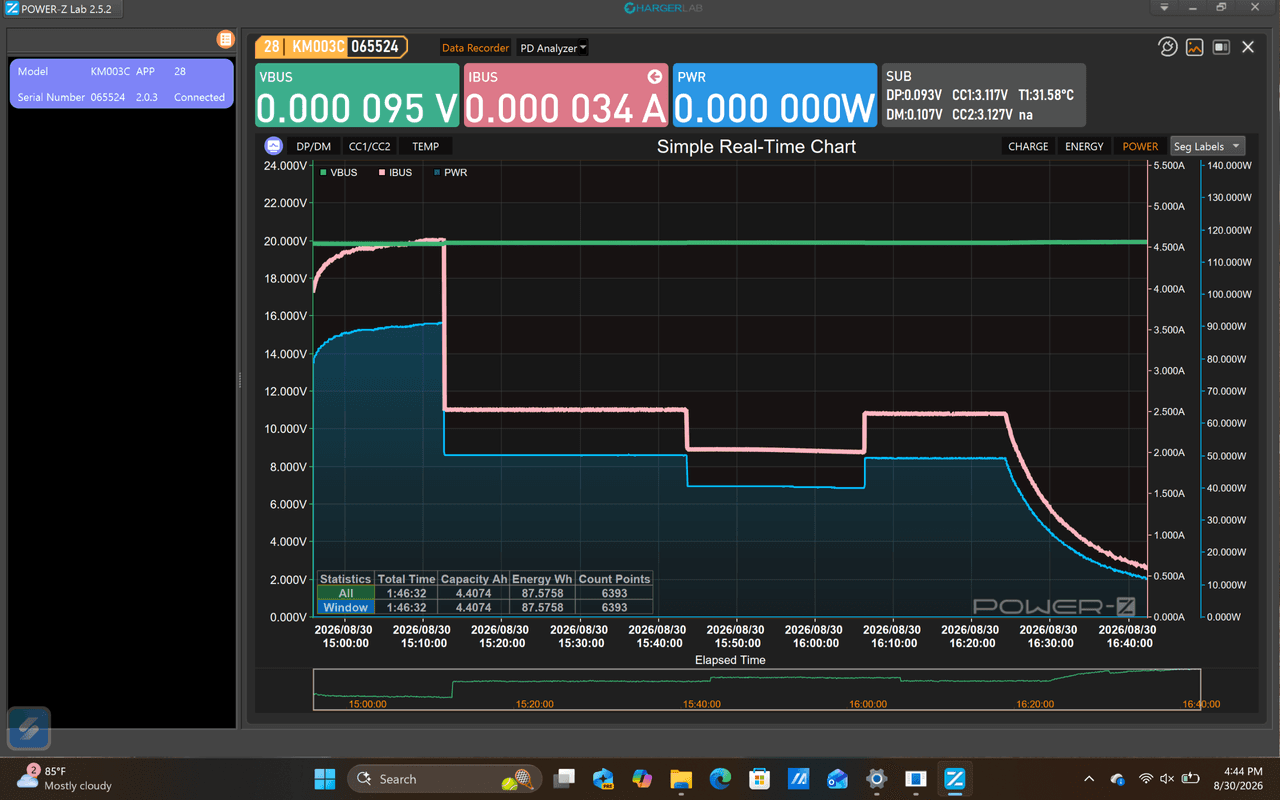Image resolution: width=1280 pixels, height=800 pixels.
Task: Toggle IBUS series in chart legend
Action: [395, 172]
